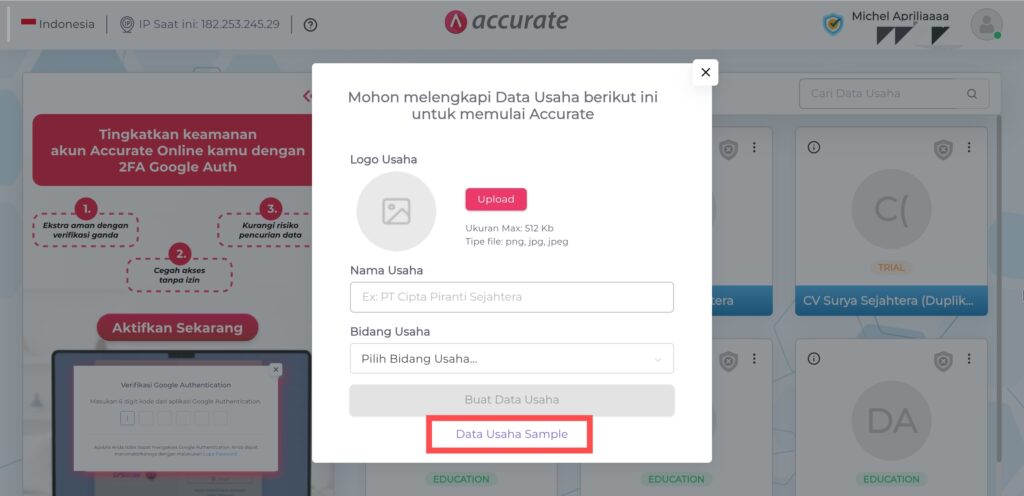Click the security shield badge icon
1024x496 pixels.
(x=833, y=25)
